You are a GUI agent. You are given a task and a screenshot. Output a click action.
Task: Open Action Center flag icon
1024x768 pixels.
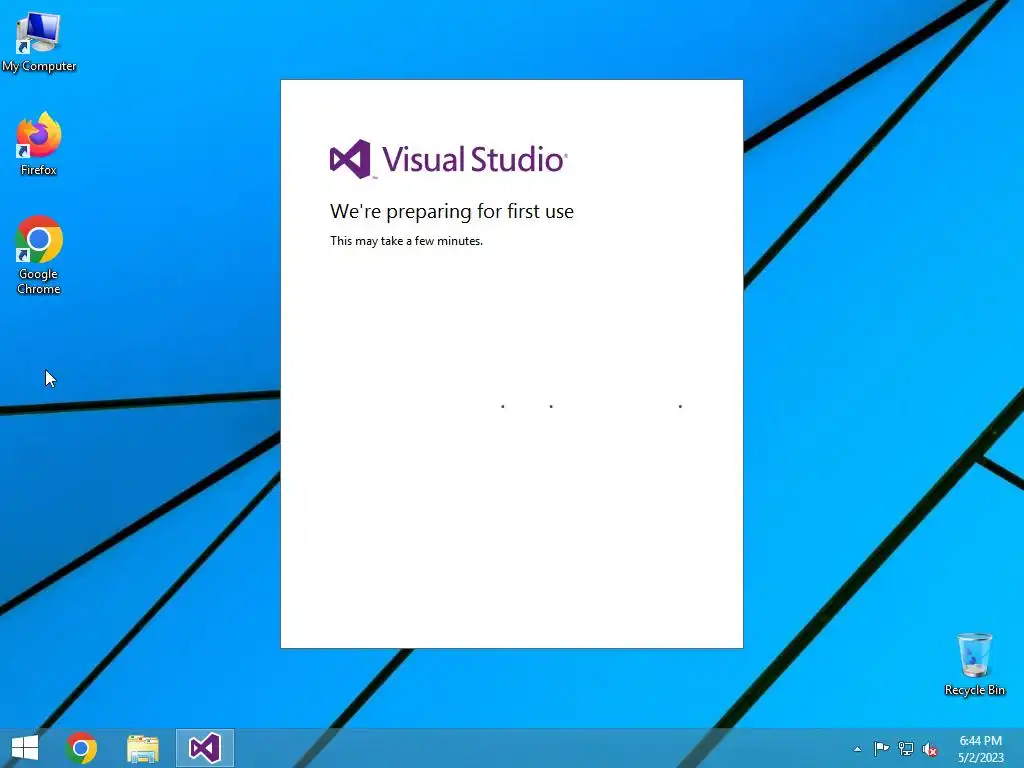click(881, 748)
